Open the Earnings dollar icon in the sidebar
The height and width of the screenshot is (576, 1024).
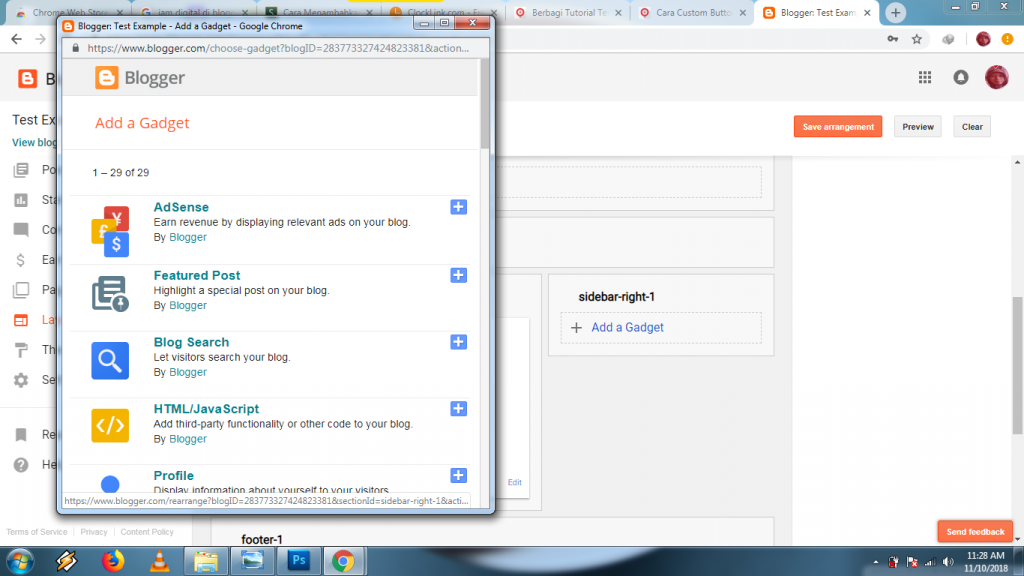coord(21,260)
